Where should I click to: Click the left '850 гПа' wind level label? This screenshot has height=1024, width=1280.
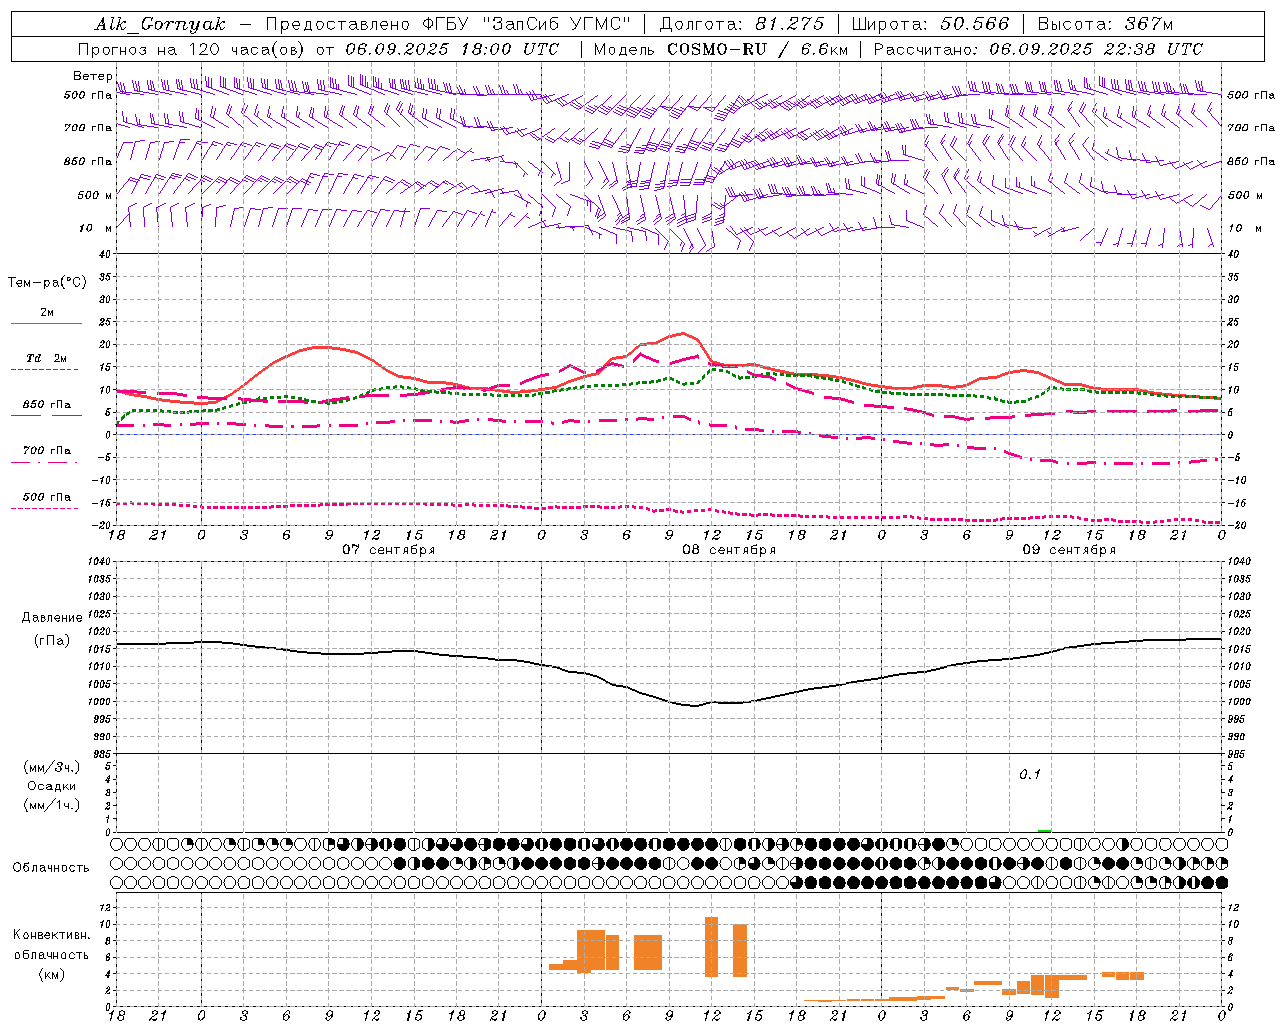(88, 161)
